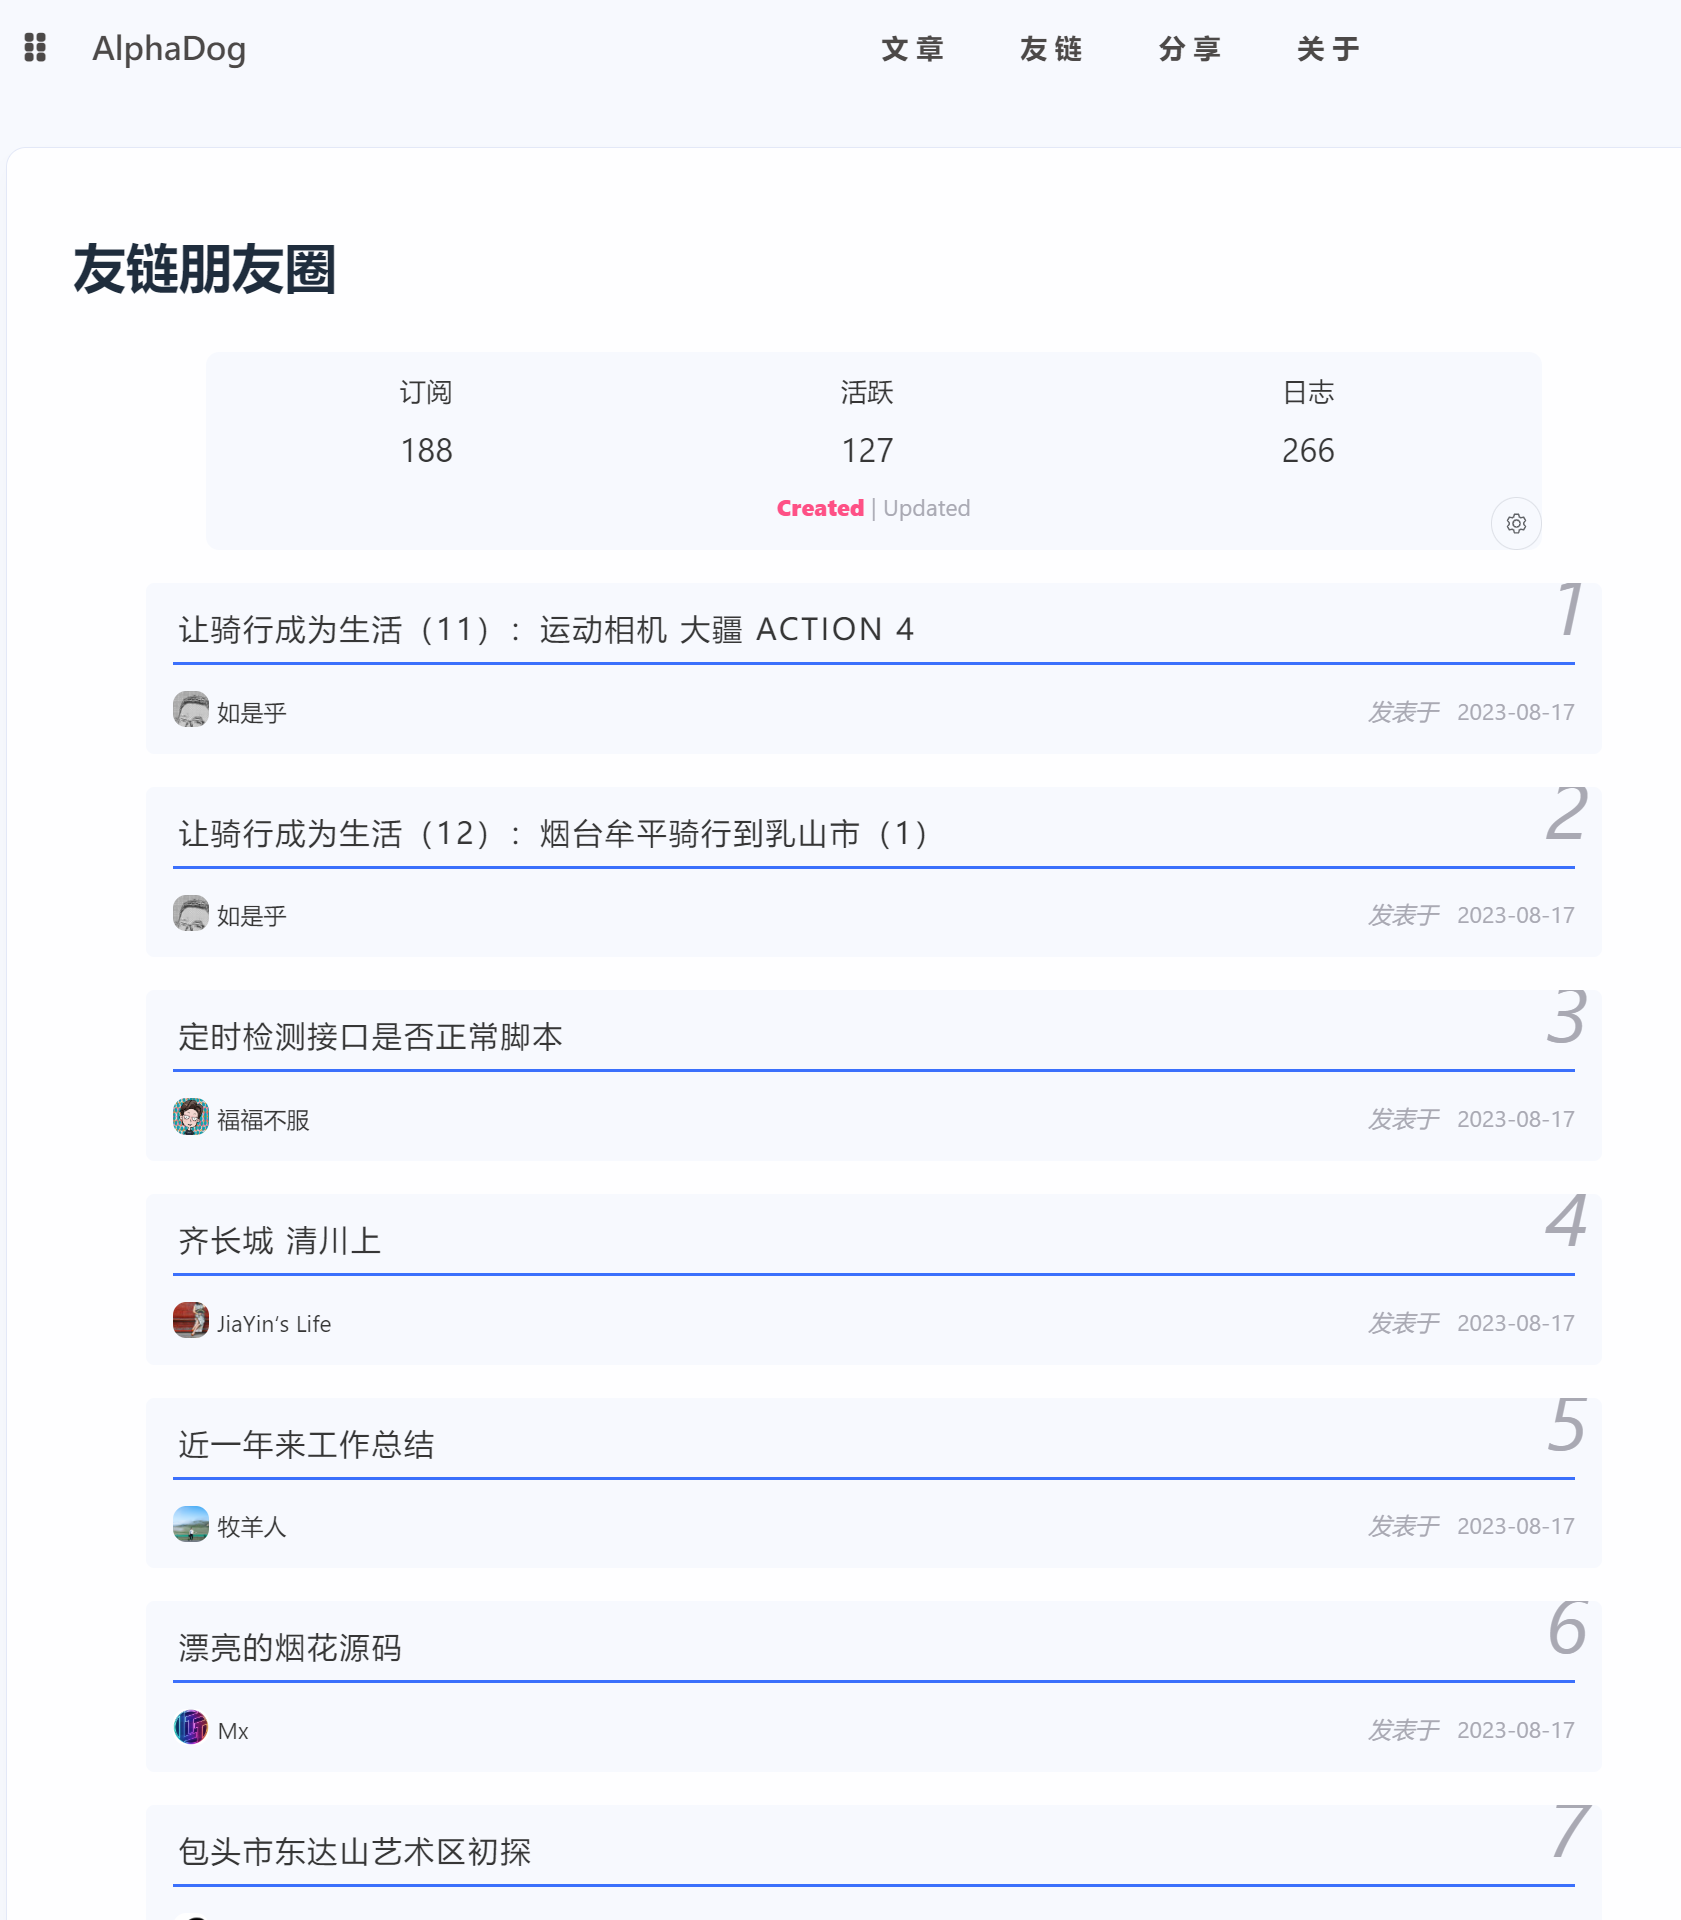1681x1920 pixels.
Task: Open the 分享 page
Action: click(x=1189, y=48)
